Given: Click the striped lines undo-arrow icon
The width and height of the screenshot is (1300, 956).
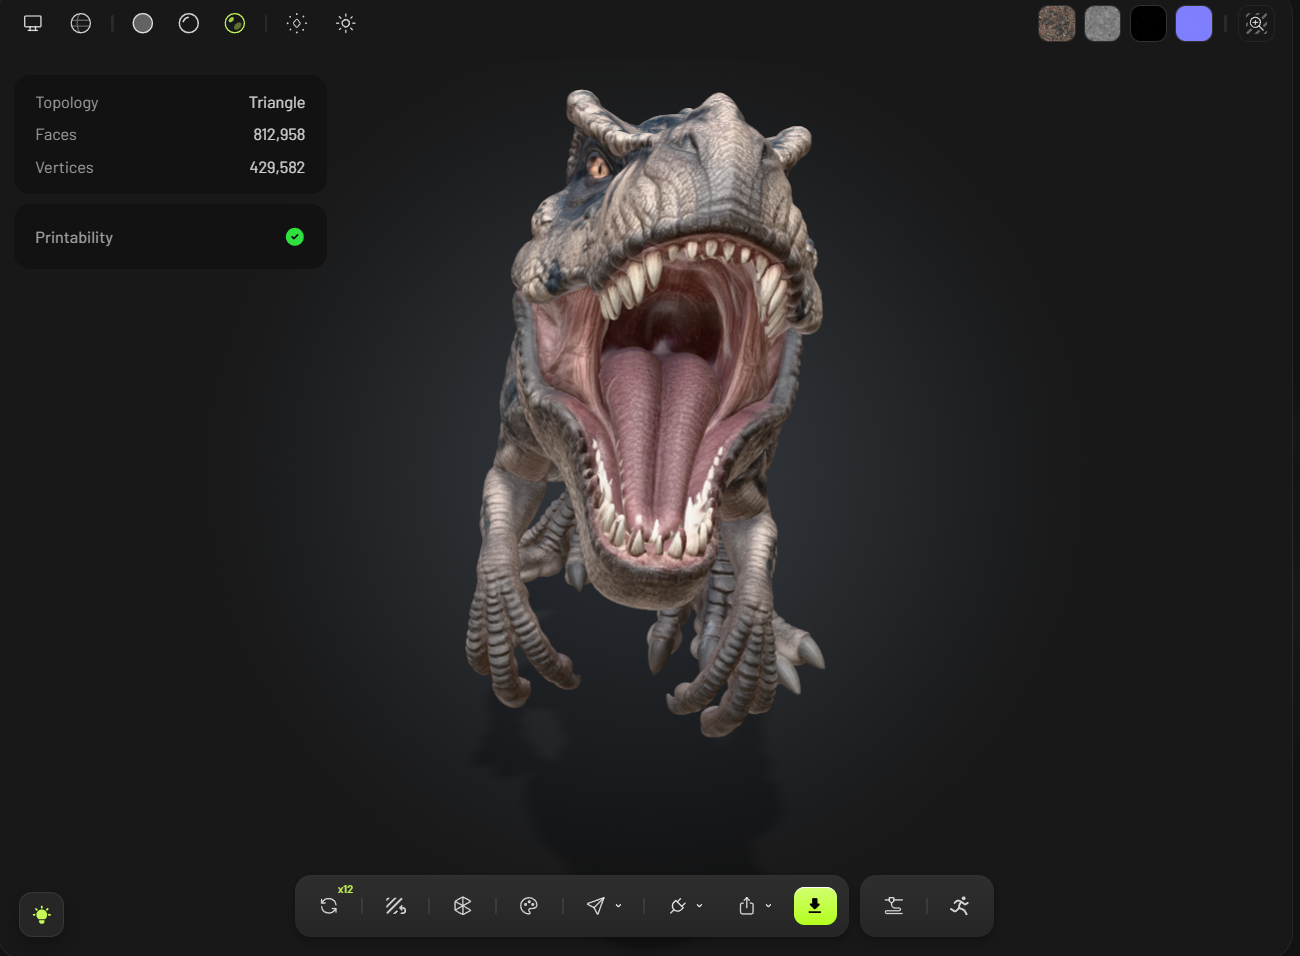Looking at the screenshot, I should coord(396,906).
